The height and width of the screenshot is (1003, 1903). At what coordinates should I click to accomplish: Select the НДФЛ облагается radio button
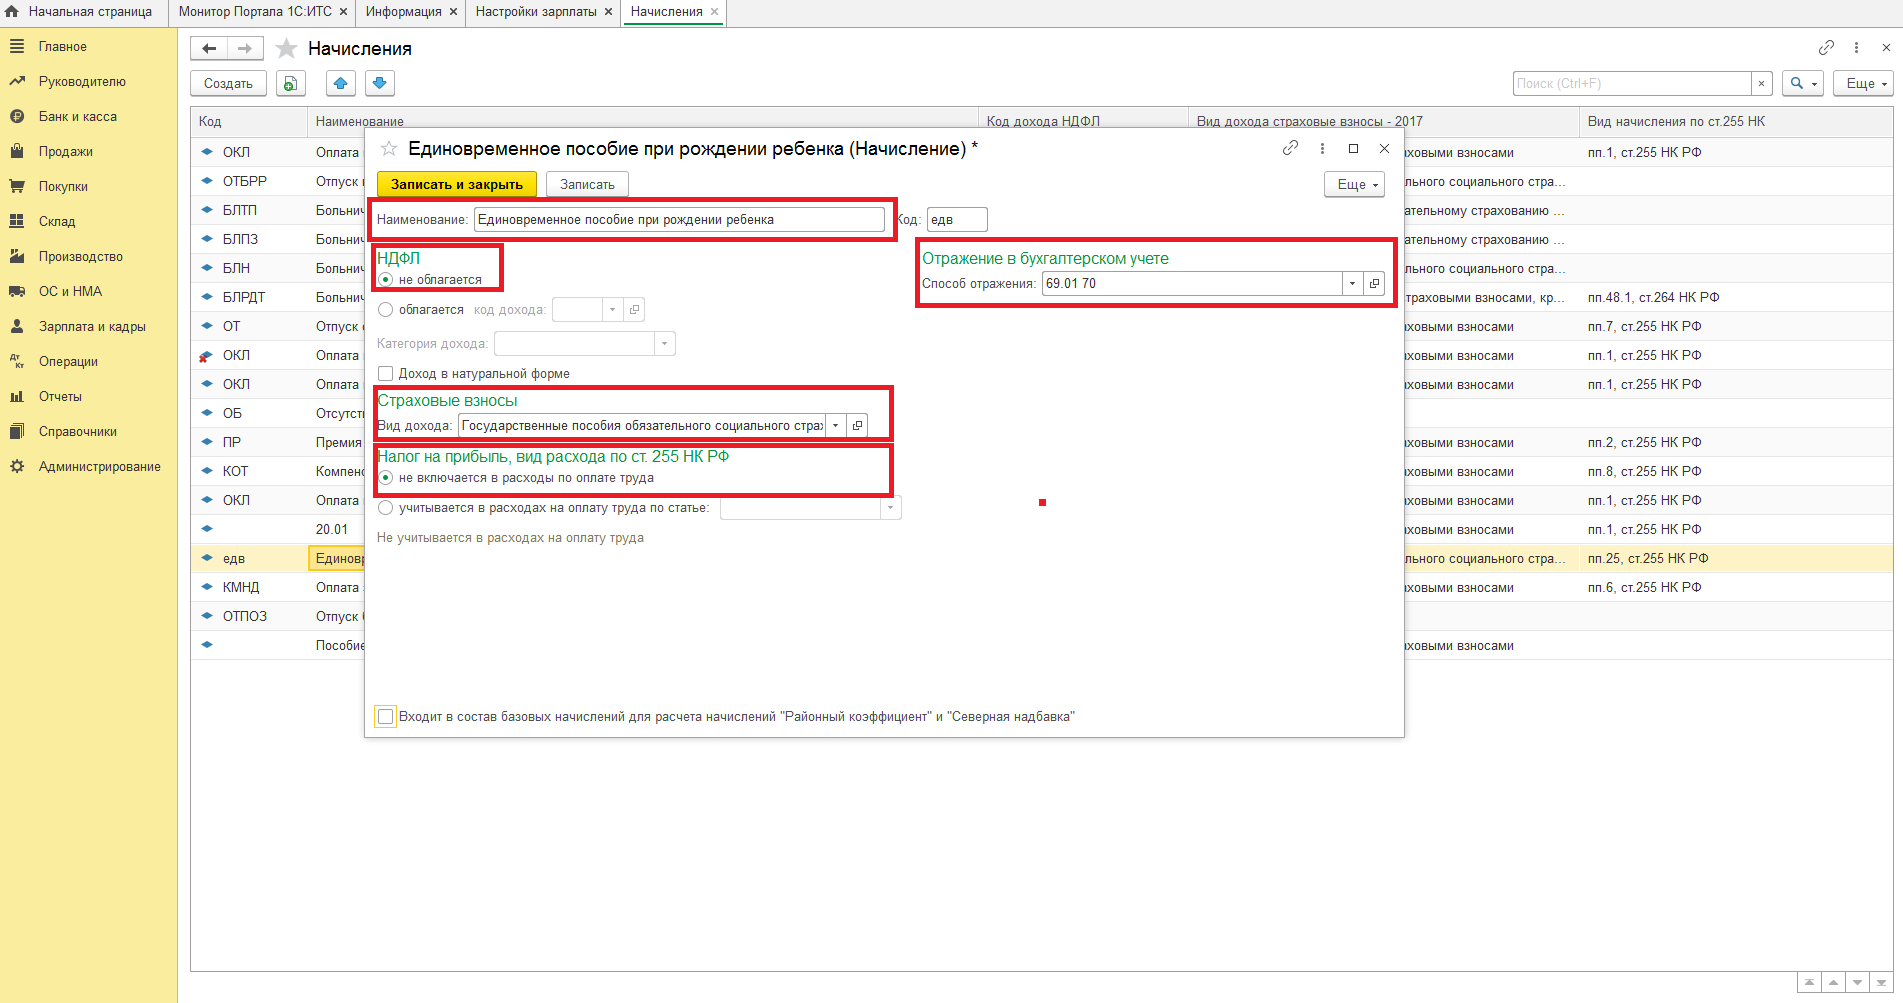[x=386, y=310]
